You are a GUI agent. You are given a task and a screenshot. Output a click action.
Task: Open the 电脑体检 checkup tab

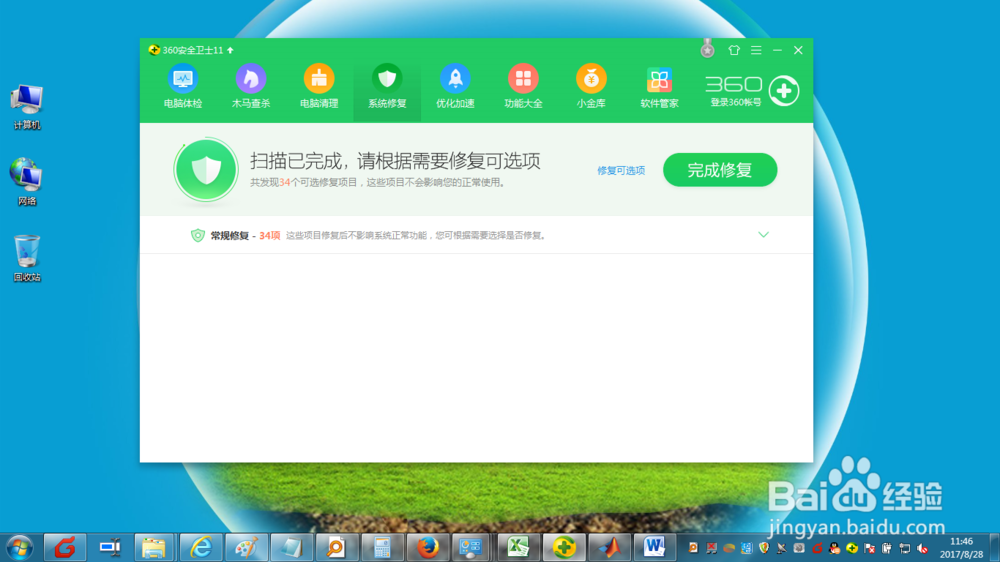point(183,87)
